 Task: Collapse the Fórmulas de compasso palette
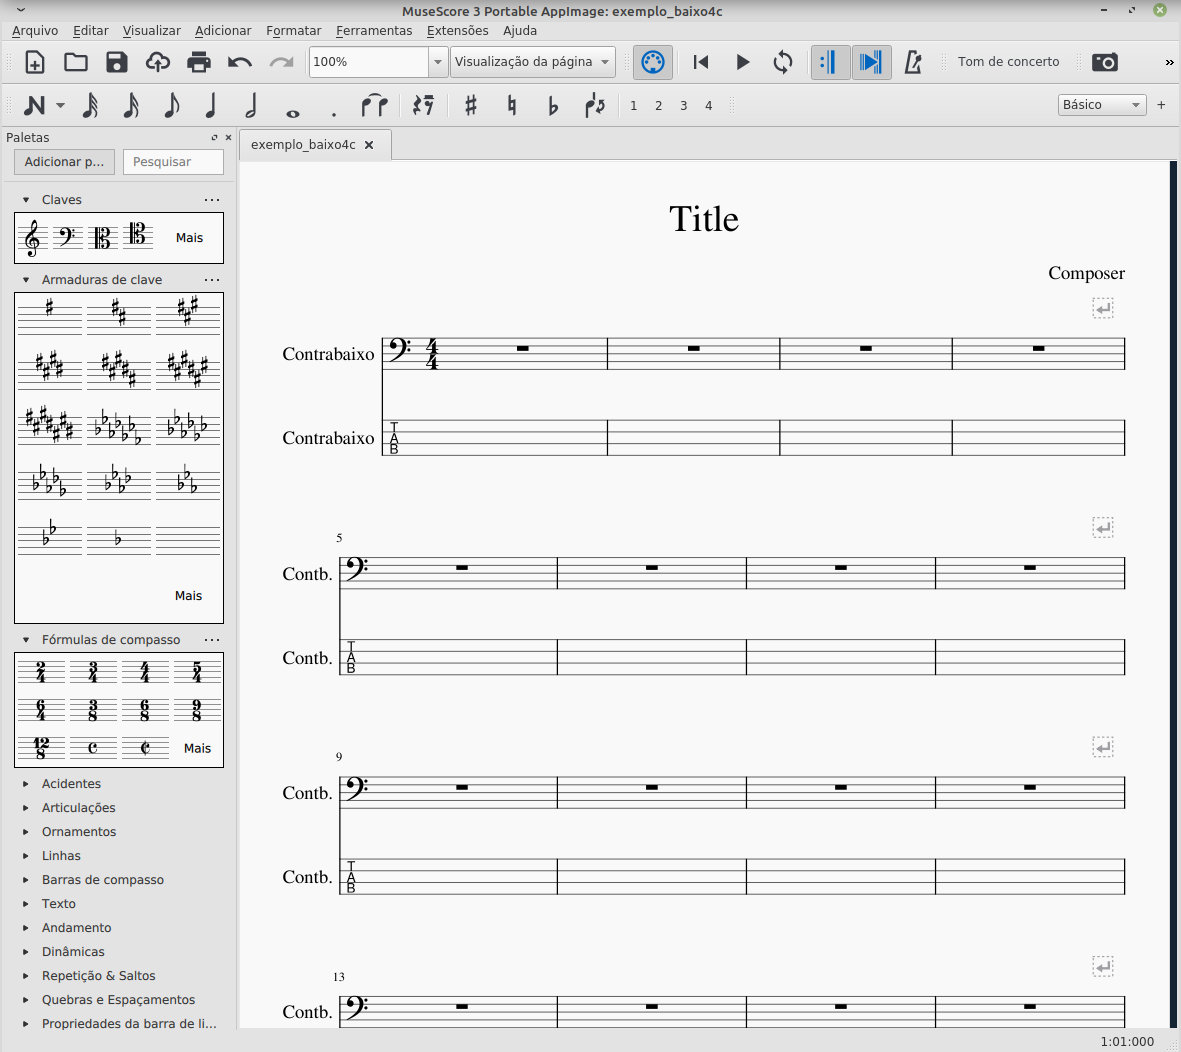(26, 639)
